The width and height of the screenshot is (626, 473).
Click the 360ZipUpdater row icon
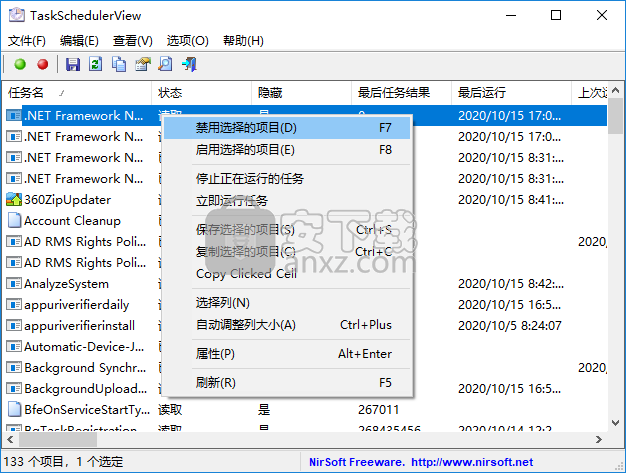tap(14, 200)
